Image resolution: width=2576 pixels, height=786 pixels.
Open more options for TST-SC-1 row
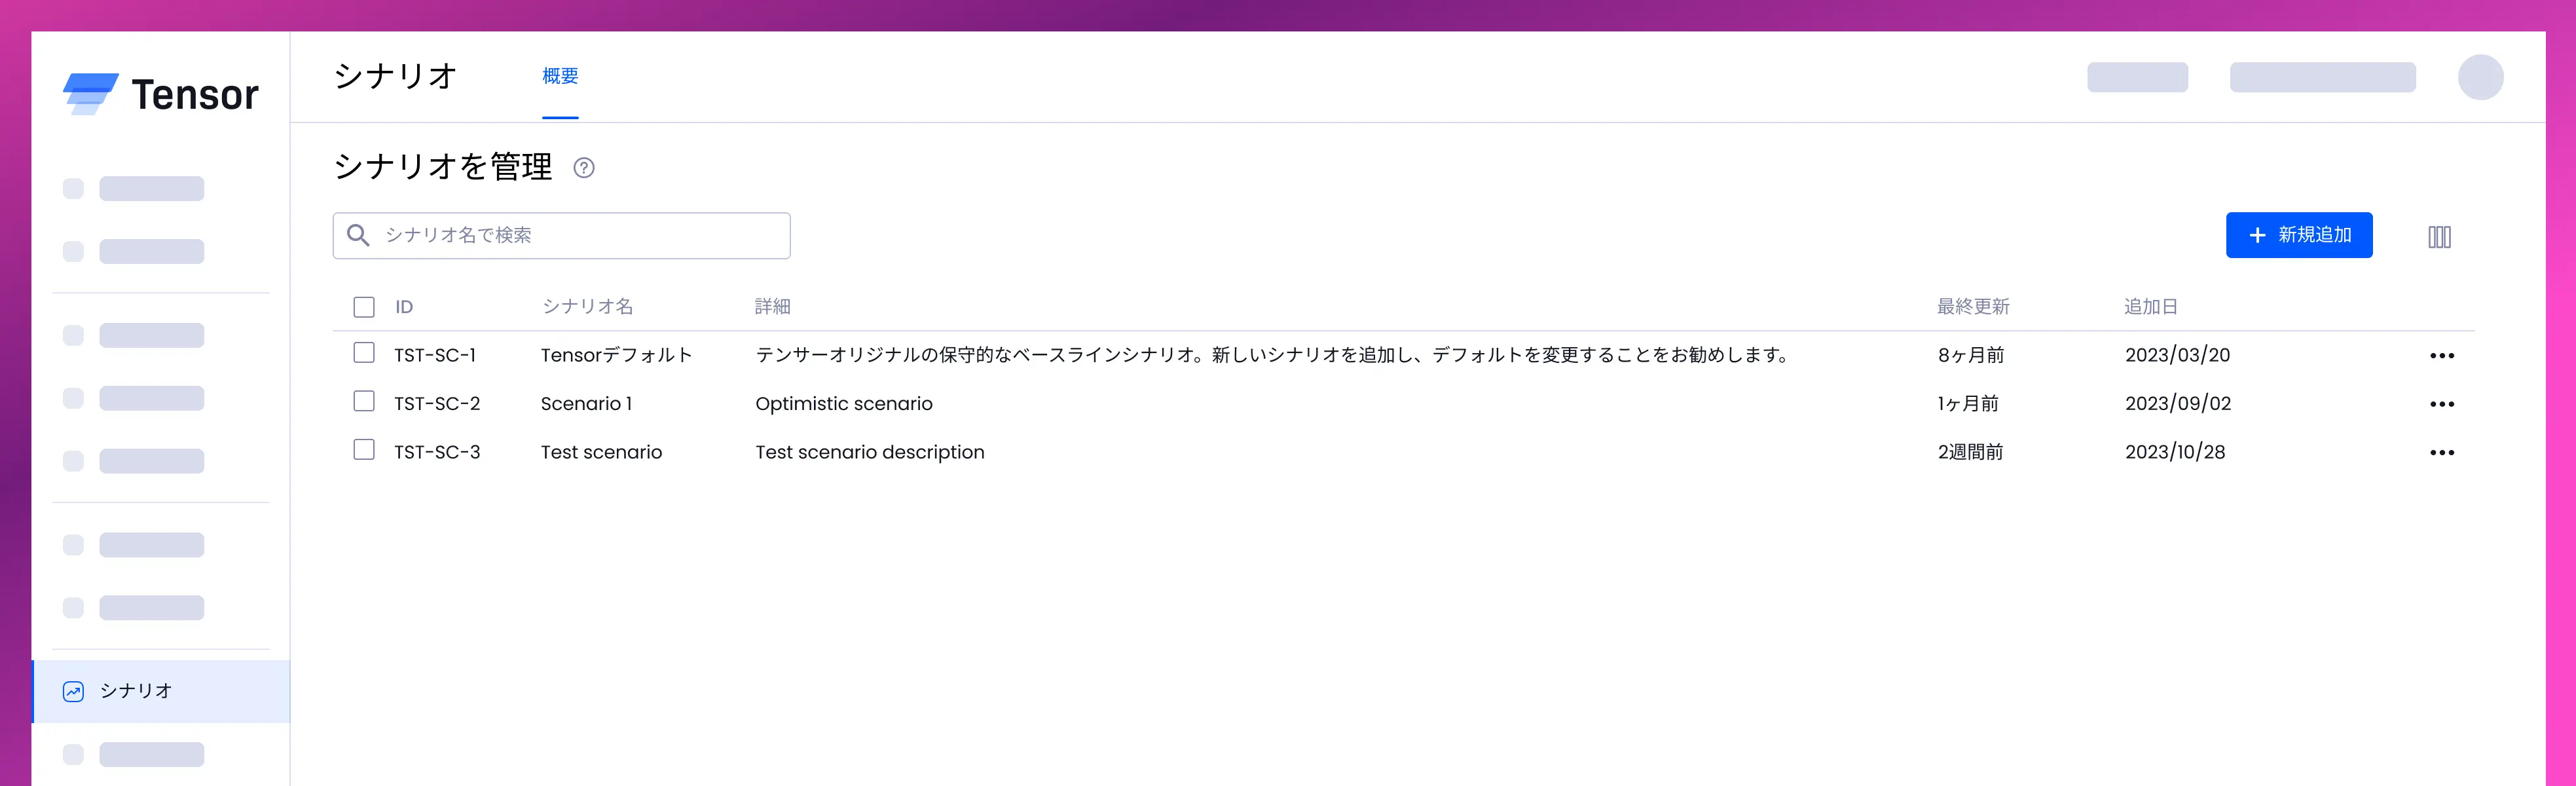[2442, 356]
